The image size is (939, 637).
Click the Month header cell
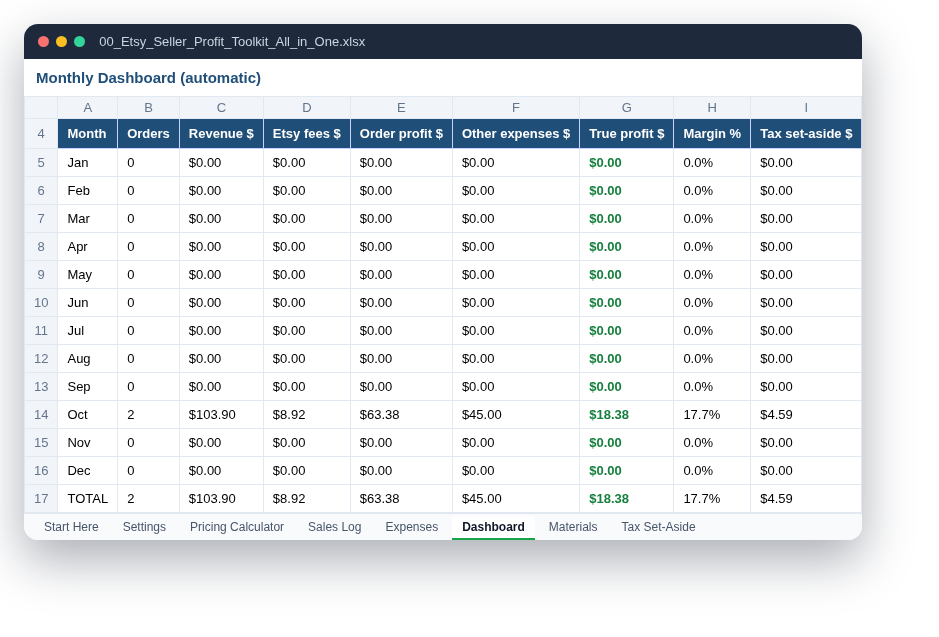[x=87, y=134]
